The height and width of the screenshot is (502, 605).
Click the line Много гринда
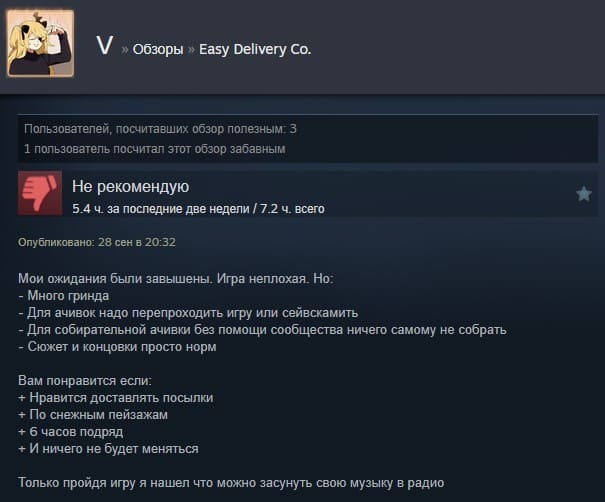point(64,296)
